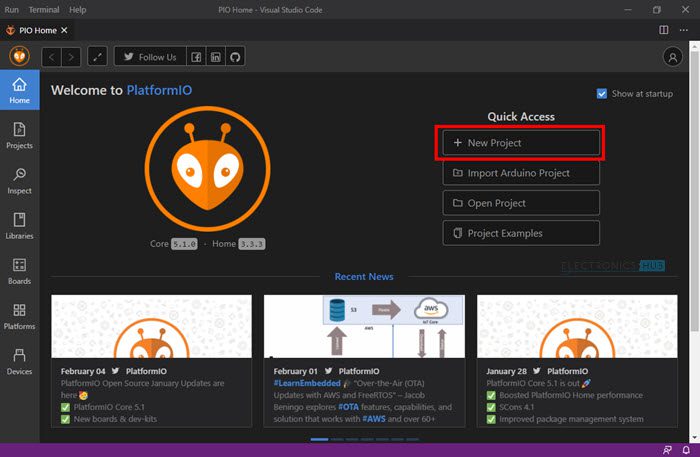Click the PlatformIO link in the welcome heading
Image resolution: width=700 pixels, height=457 pixels.
pos(159,90)
